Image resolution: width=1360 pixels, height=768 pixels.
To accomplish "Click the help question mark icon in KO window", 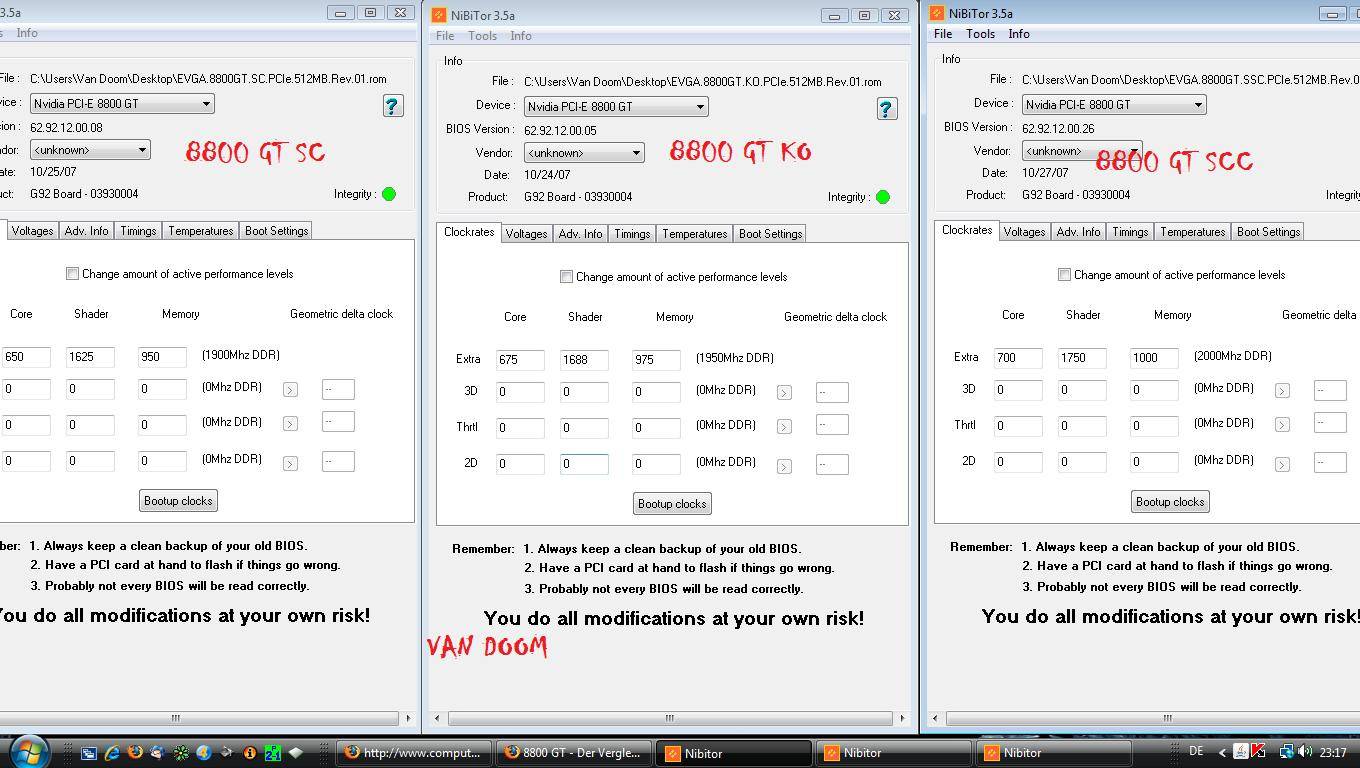I will tap(886, 108).
